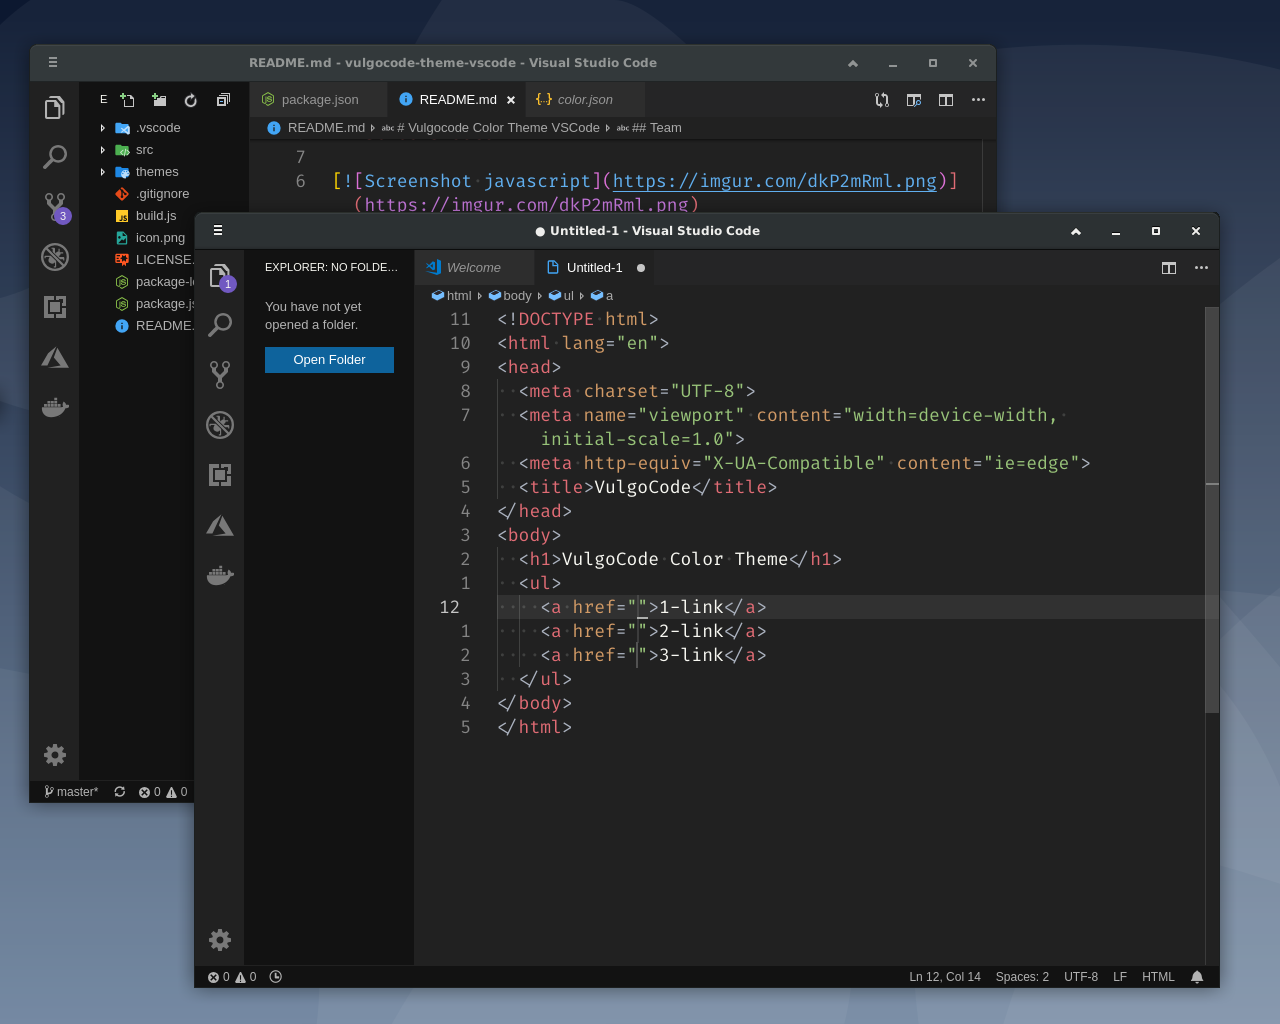Switch to the color.json tab
The width and height of the screenshot is (1280, 1024).
click(585, 100)
